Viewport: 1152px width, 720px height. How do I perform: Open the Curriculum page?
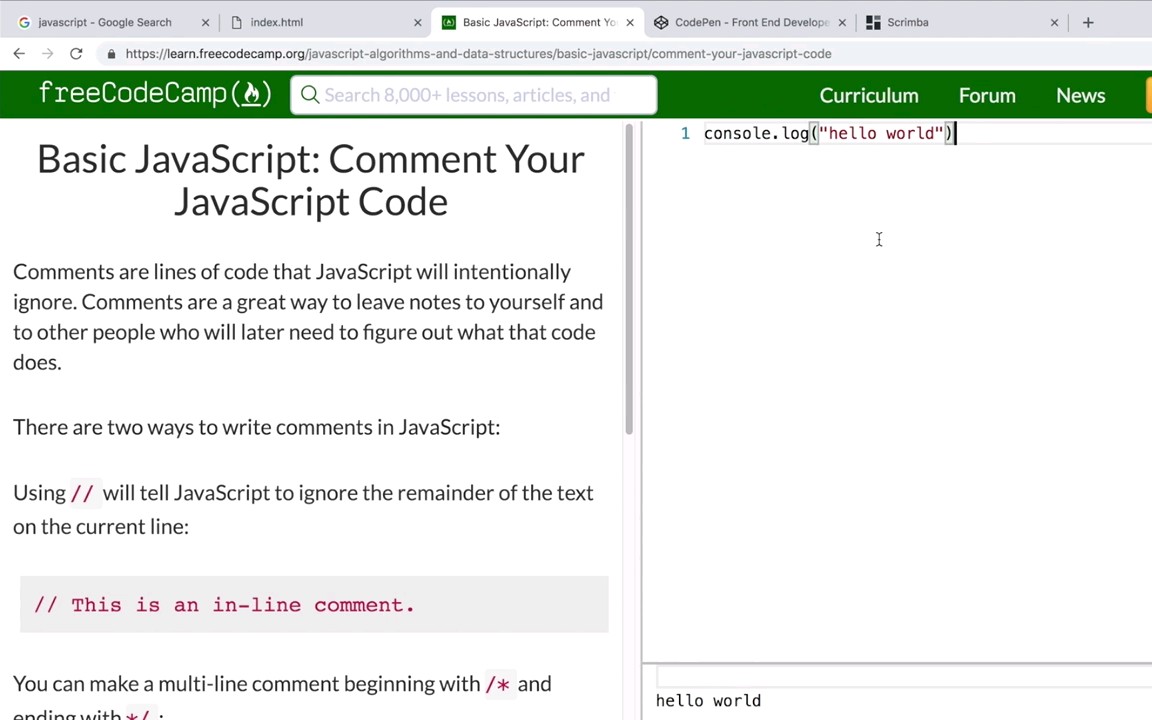pos(868,95)
